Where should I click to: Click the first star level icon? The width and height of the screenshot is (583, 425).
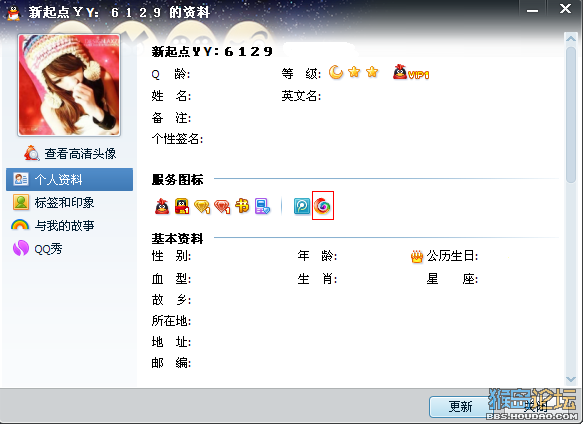[354, 72]
